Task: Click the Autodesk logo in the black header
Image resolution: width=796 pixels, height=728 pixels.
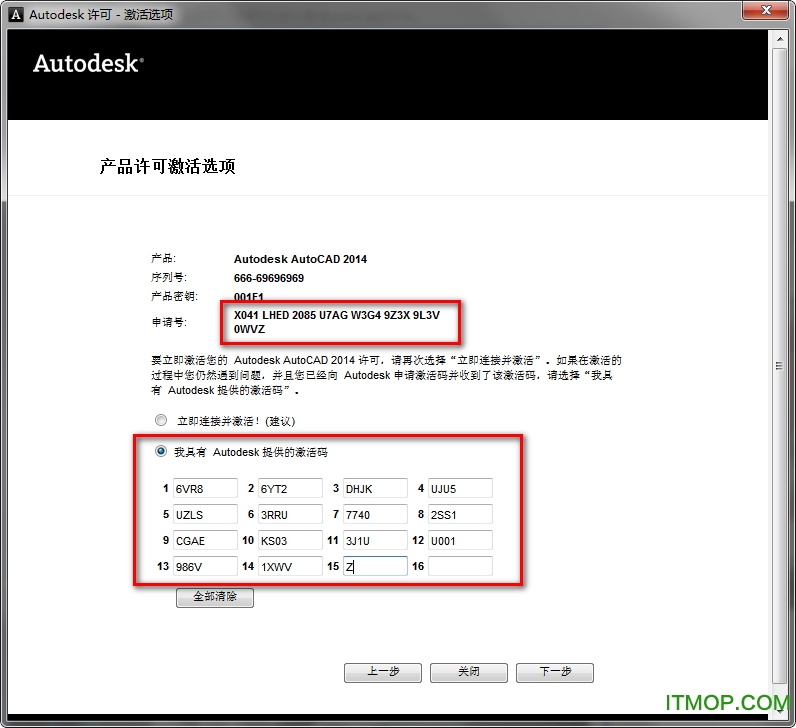Action: tap(88, 63)
